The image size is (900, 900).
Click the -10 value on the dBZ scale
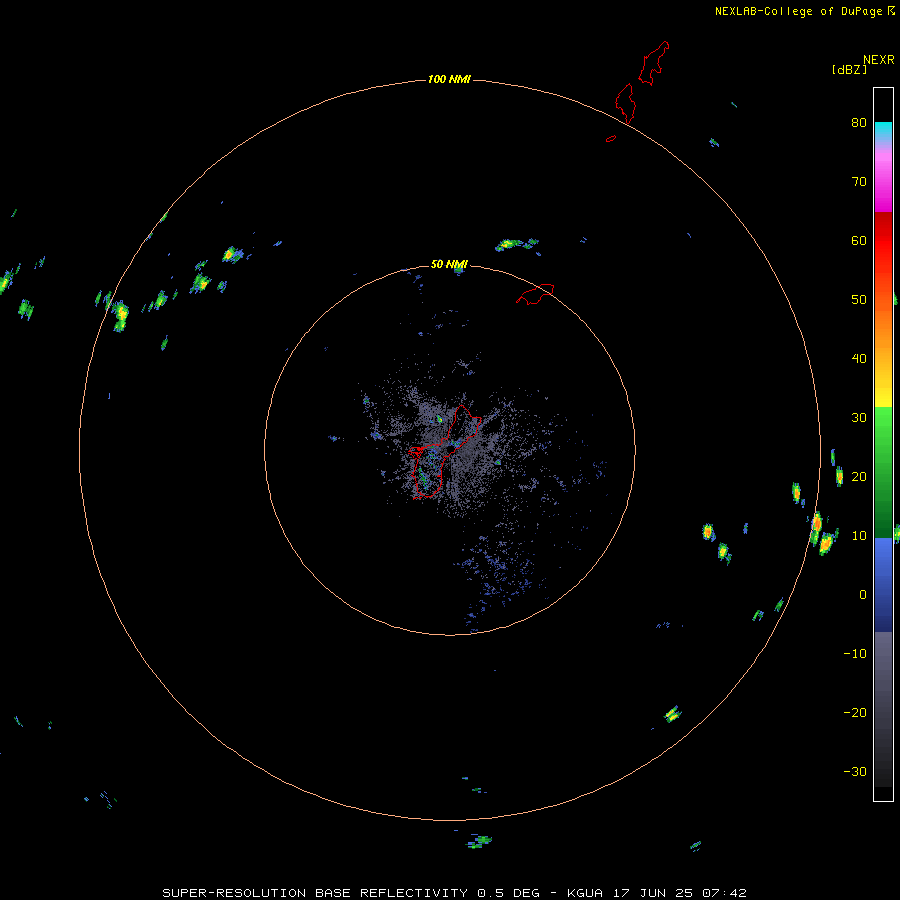[x=855, y=653]
